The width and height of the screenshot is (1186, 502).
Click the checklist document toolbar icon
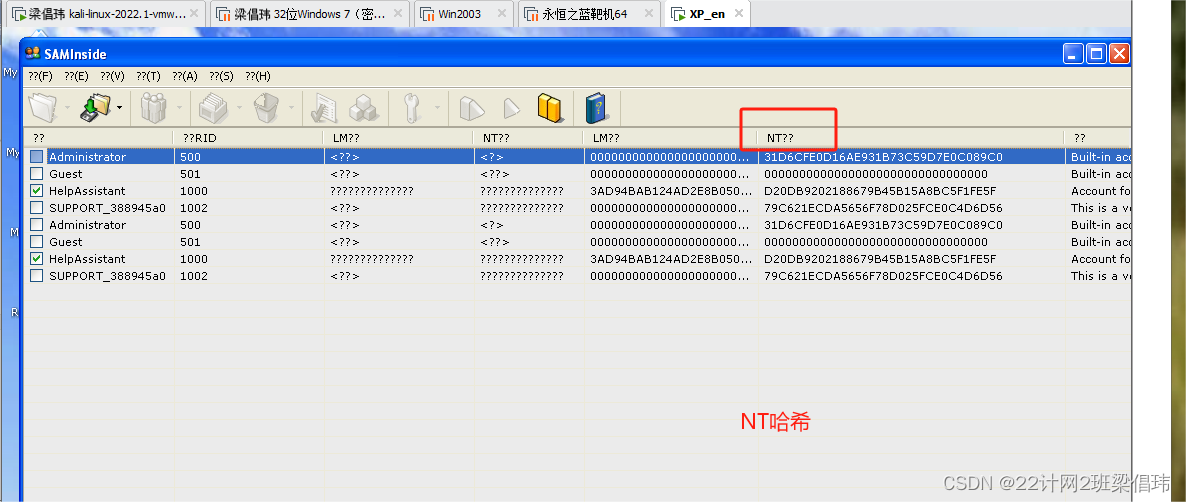(324, 108)
